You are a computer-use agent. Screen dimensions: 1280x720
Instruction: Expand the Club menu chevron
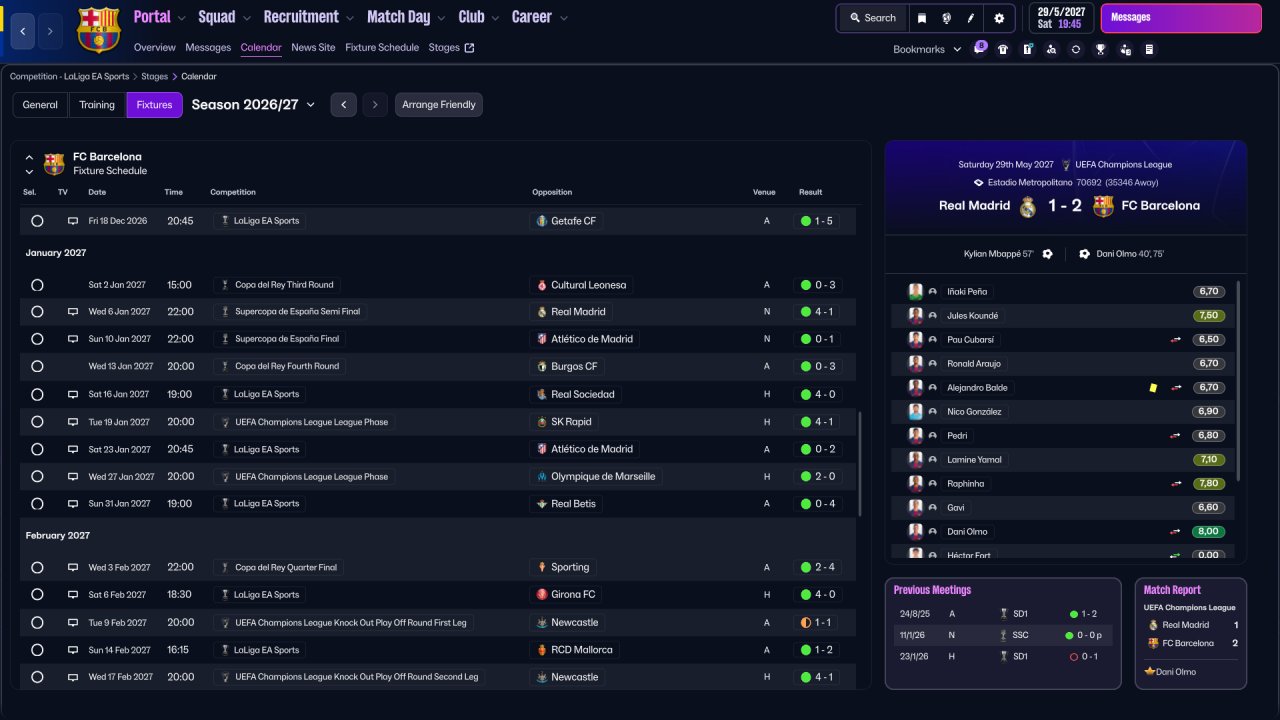coord(494,18)
